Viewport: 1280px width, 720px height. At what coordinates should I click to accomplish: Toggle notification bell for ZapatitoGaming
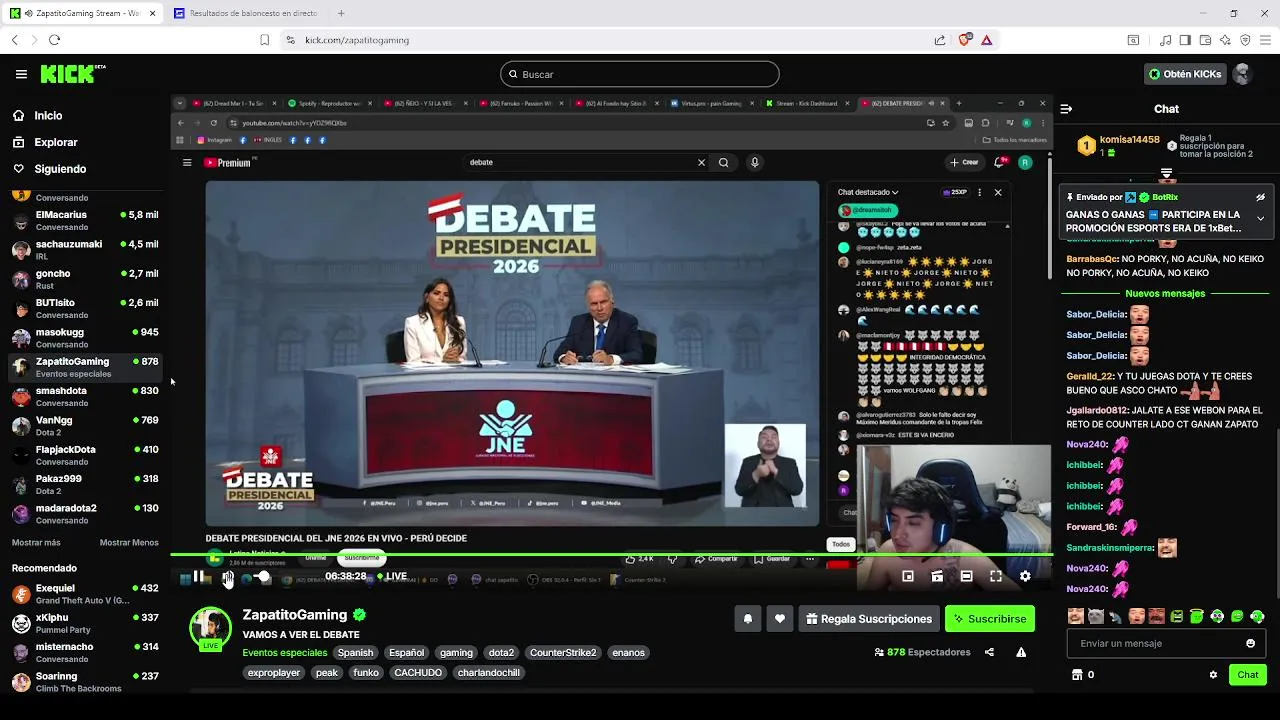(747, 619)
